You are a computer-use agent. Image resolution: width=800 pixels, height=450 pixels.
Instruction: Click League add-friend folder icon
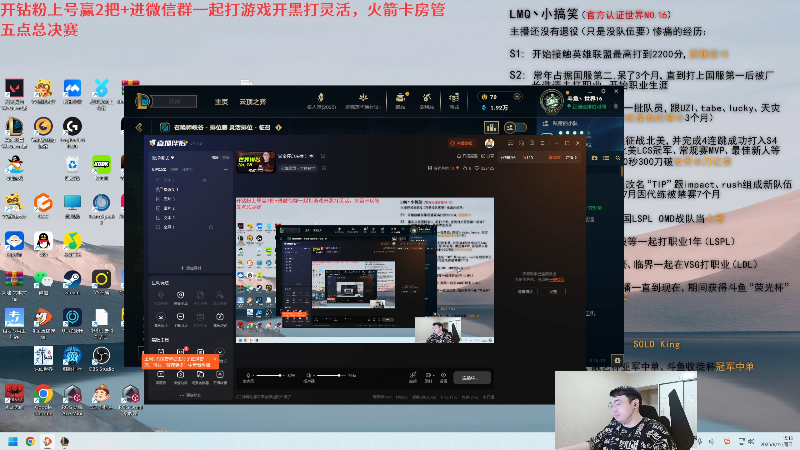click(x=594, y=158)
